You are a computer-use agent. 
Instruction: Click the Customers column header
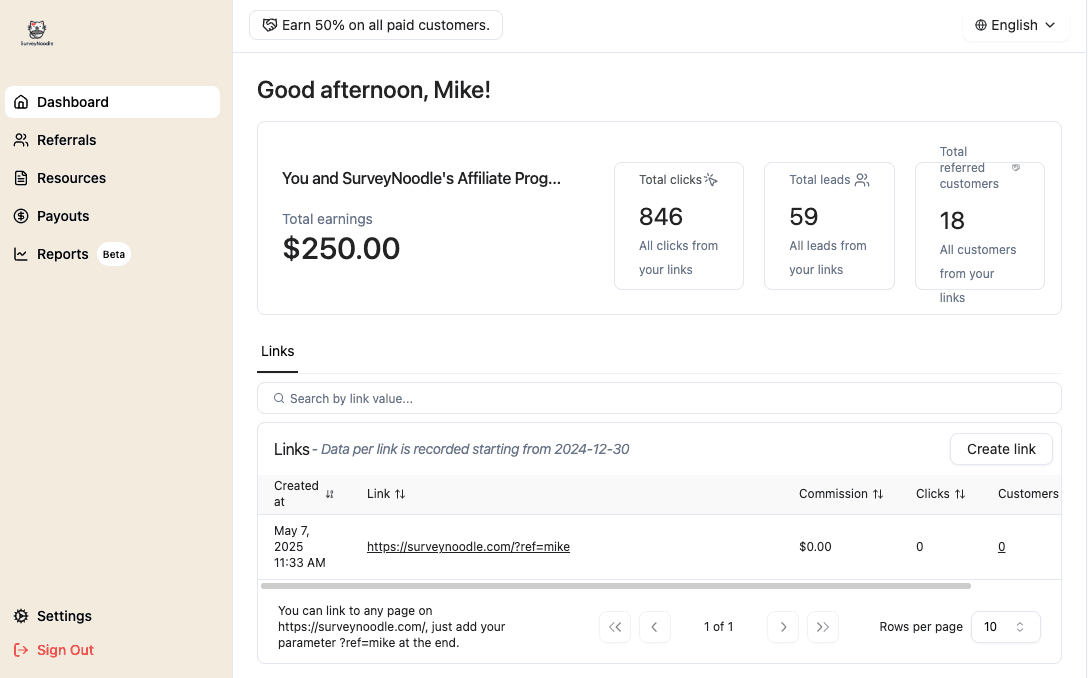click(x=1028, y=494)
